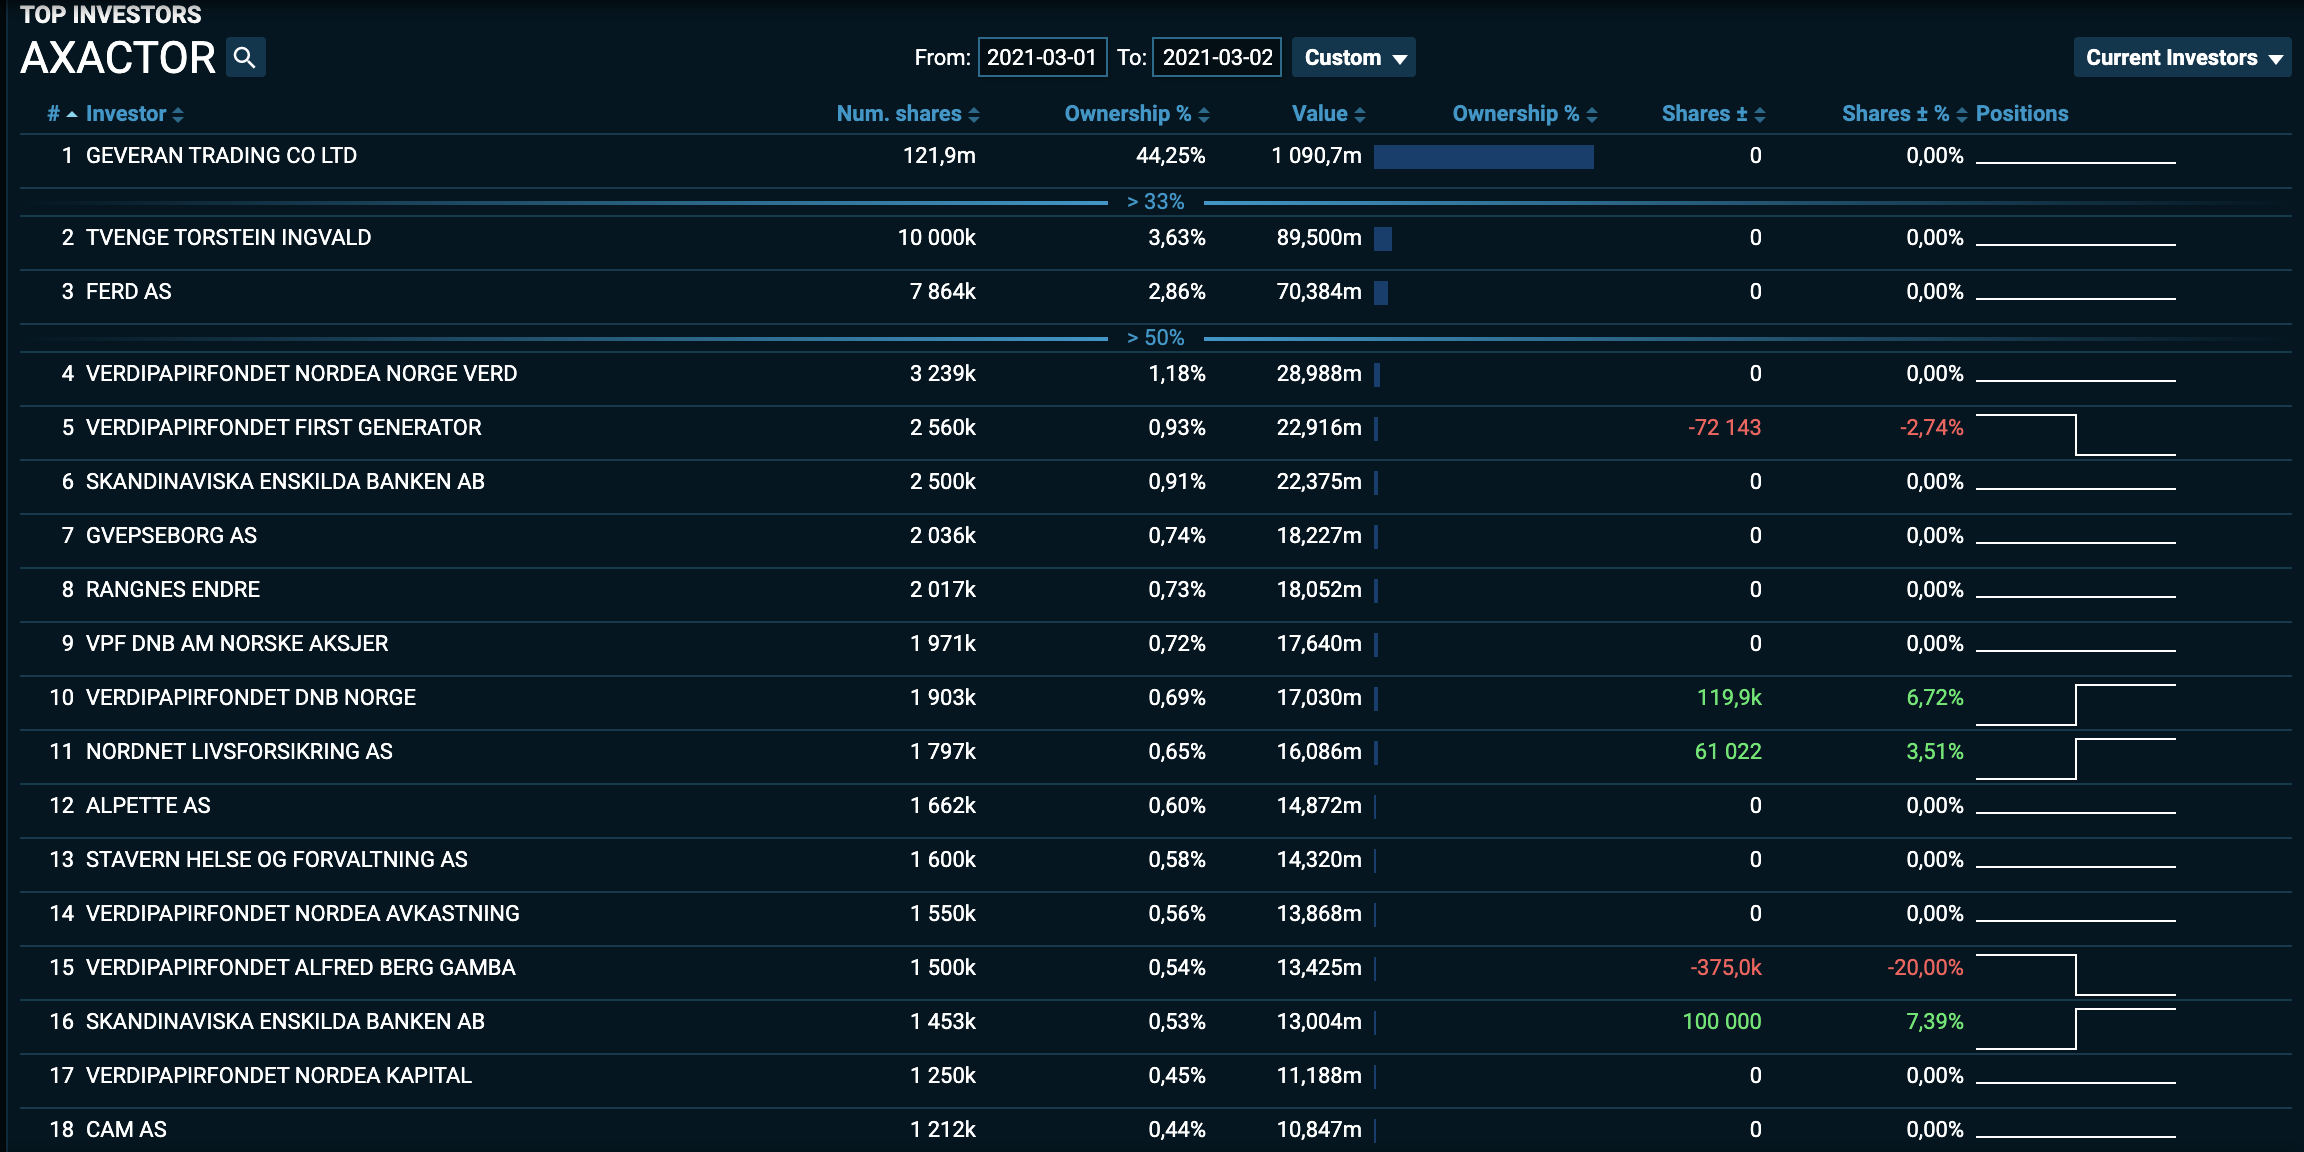This screenshot has width=2304, height=1152.
Task: Click the sort arrows beside Num. shares
Action: pos(974,115)
